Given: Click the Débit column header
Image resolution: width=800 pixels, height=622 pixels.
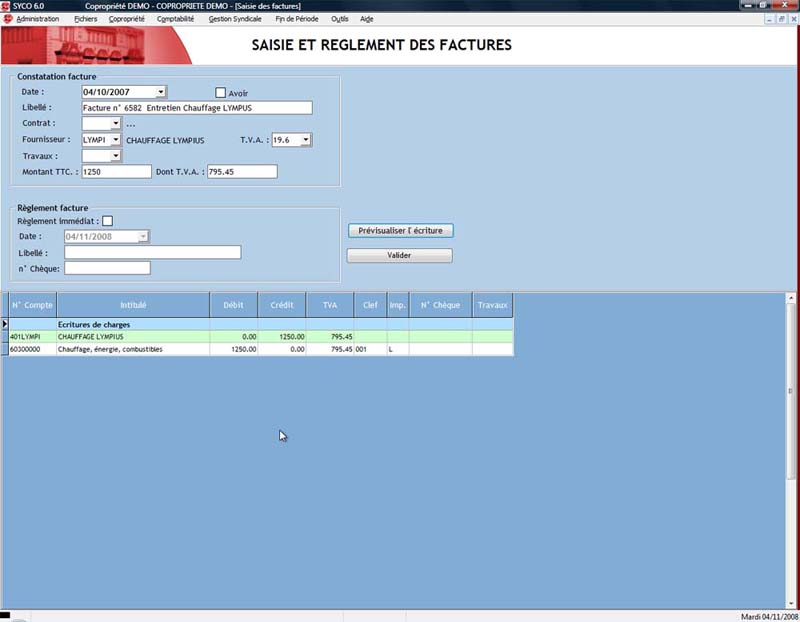Looking at the screenshot, I should point(233,304).
